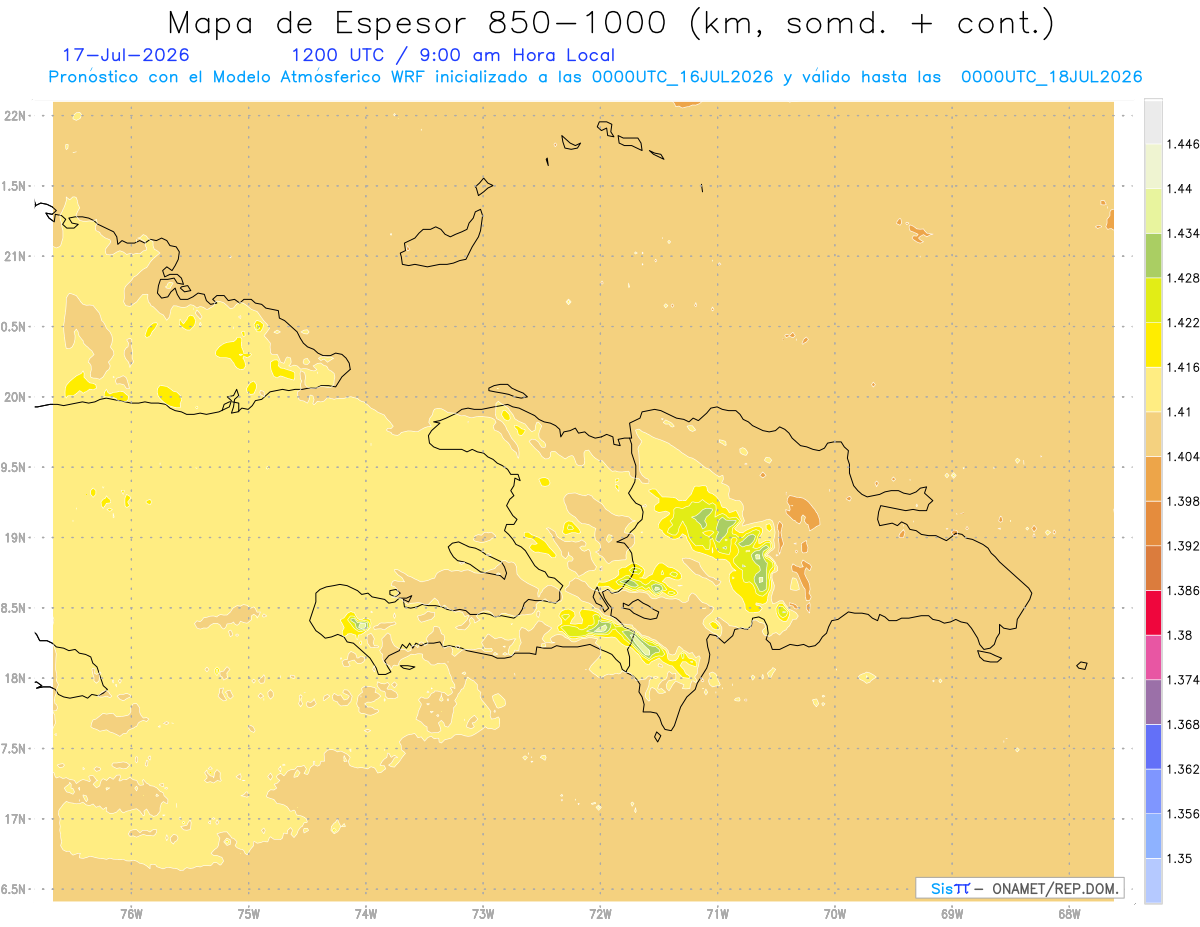Click the '70W' longitude label

click(x=835, y=914)
